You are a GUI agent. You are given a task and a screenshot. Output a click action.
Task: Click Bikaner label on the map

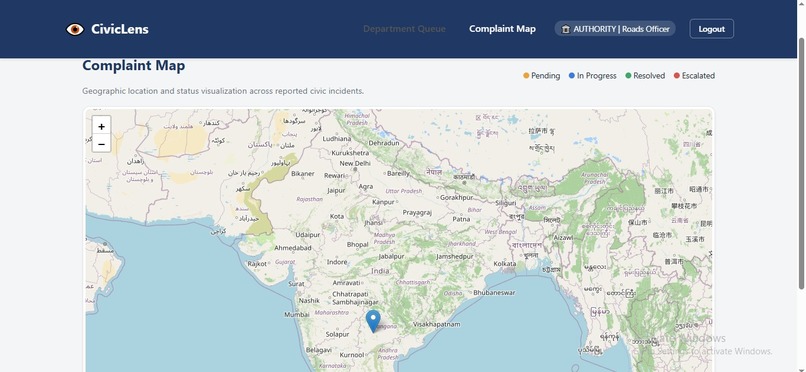click(302, 174)
